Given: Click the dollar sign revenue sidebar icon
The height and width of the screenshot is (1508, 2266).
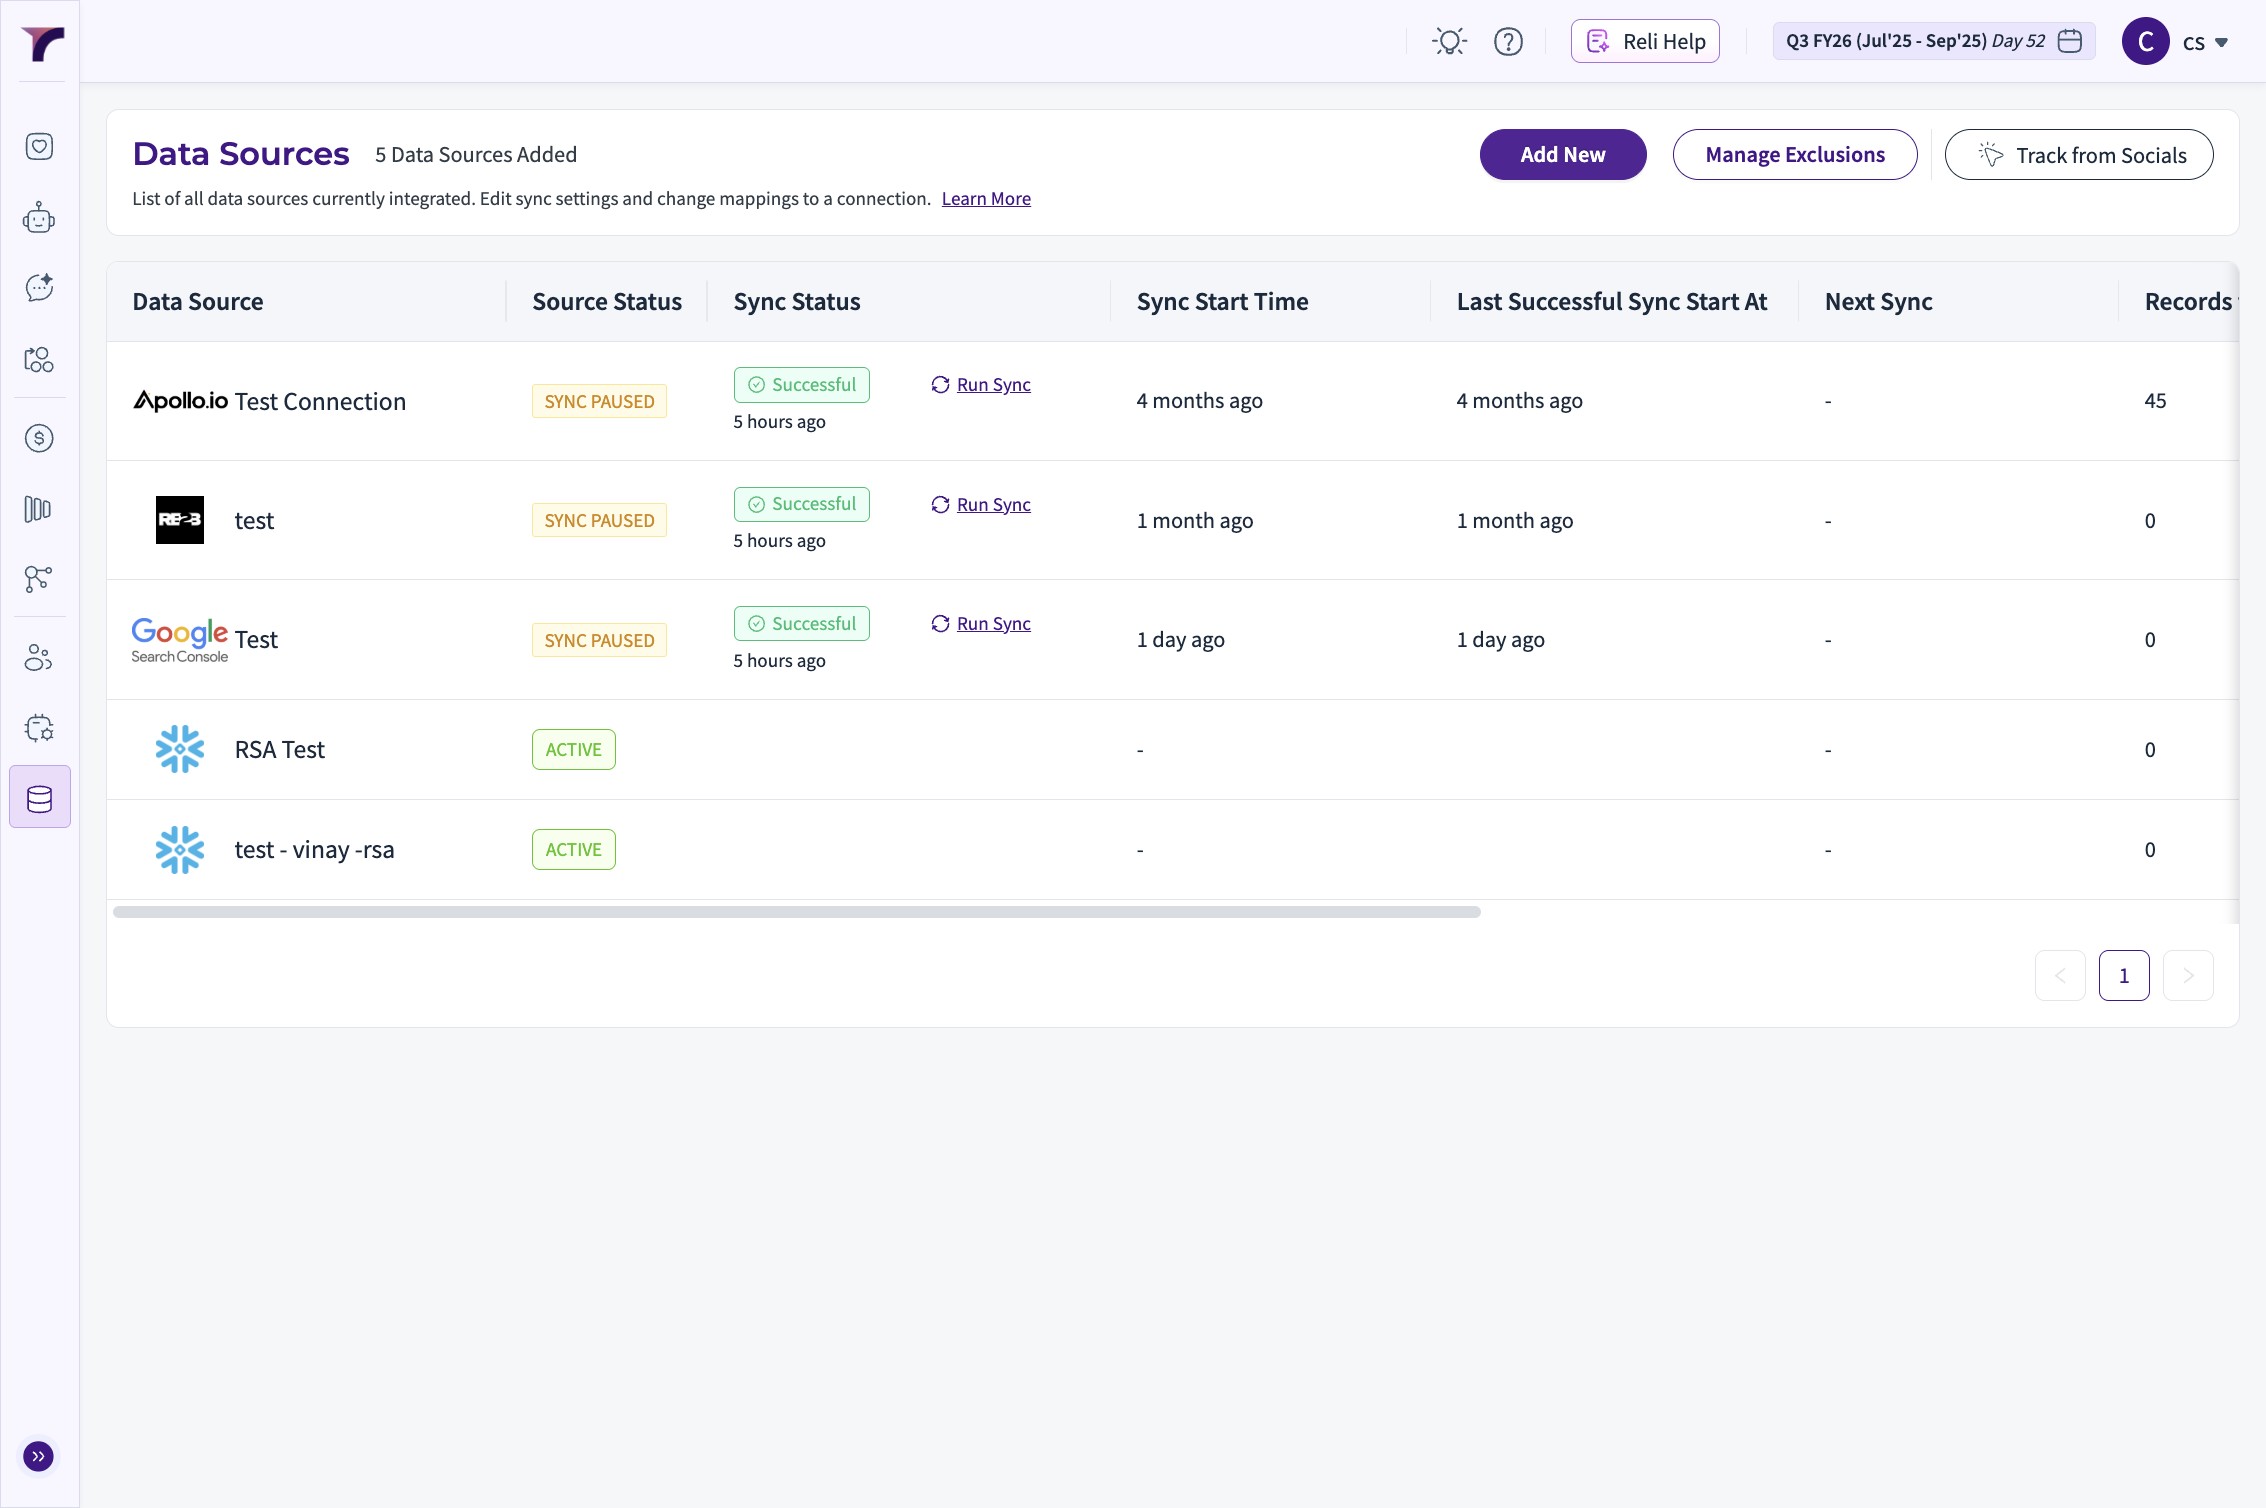Looking at the screenshot, I should pos(39,438).
